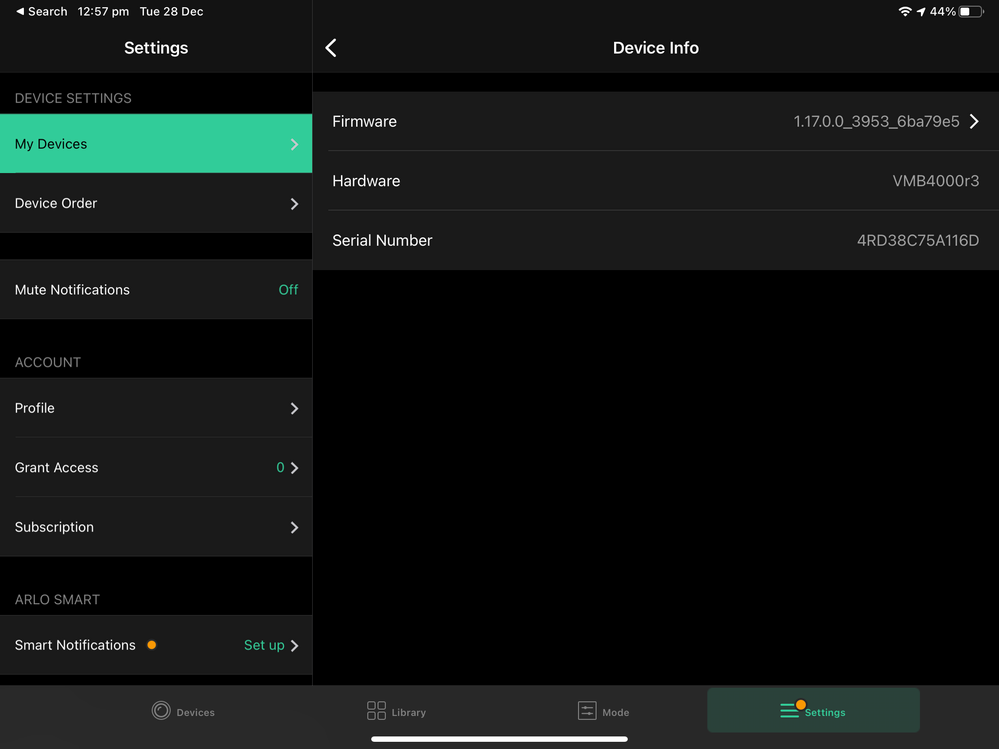Open the Grant Access row label
The width and height of the screenshot is (999, 749).
pos(57,467)
